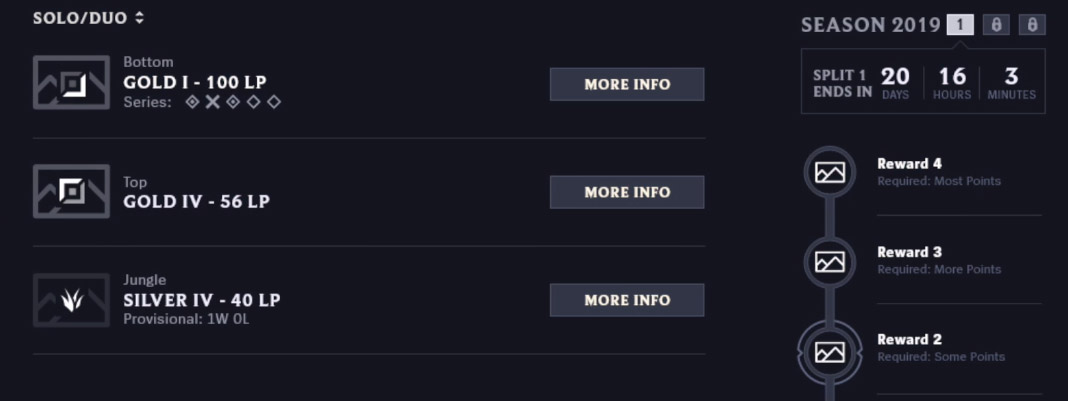1068x401 pixels.
Task: Click the Bottom lane position icon
Action: pos(72,82)
